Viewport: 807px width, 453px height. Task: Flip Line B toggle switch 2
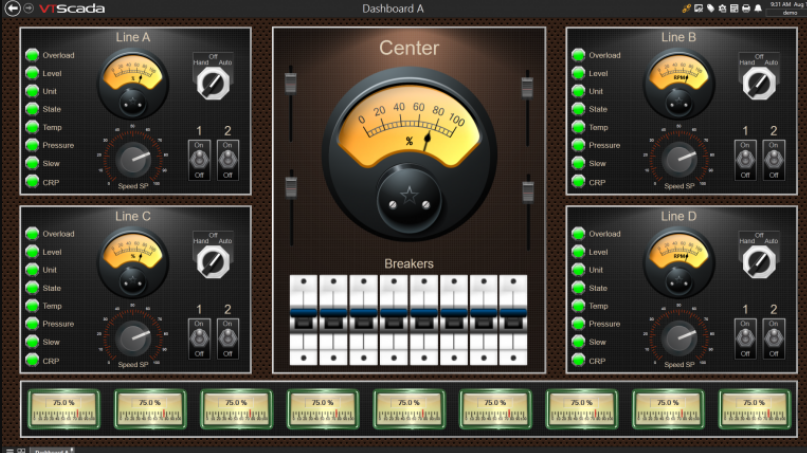tap(774, 160)
